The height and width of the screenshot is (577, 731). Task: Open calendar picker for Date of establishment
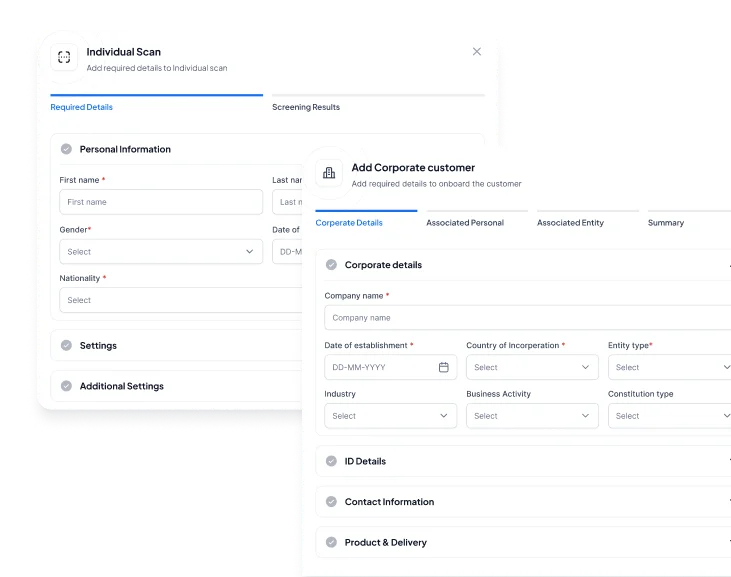point(443,367)
